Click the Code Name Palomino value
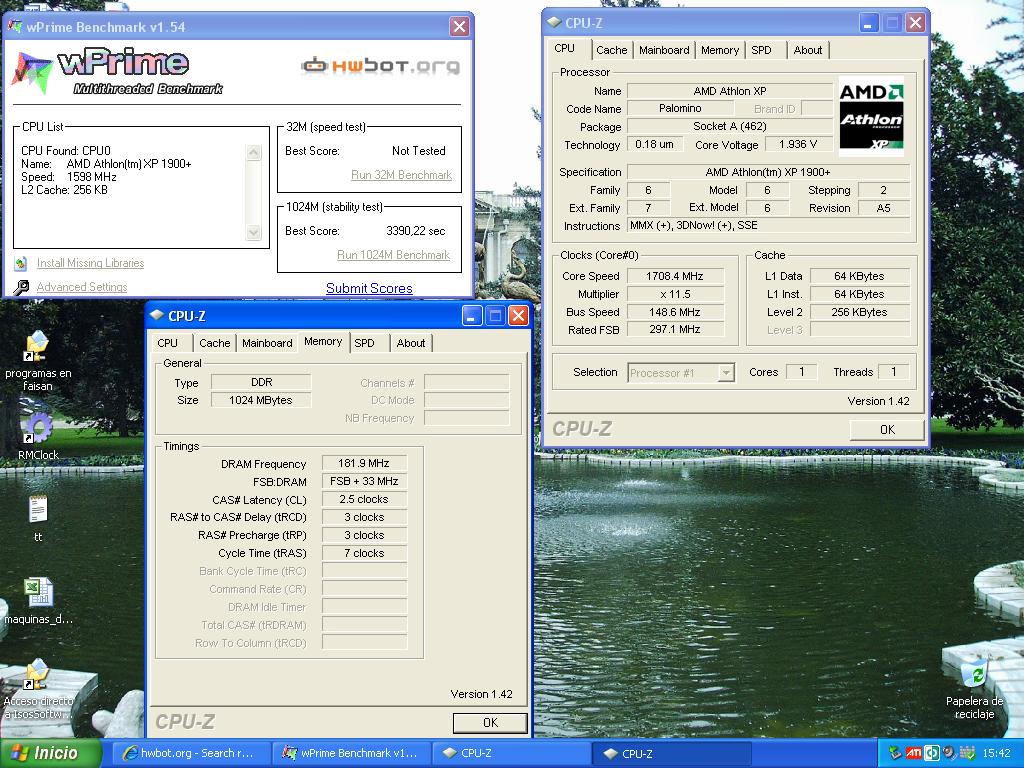1024x768 pixels. click(x=680, y=108)
